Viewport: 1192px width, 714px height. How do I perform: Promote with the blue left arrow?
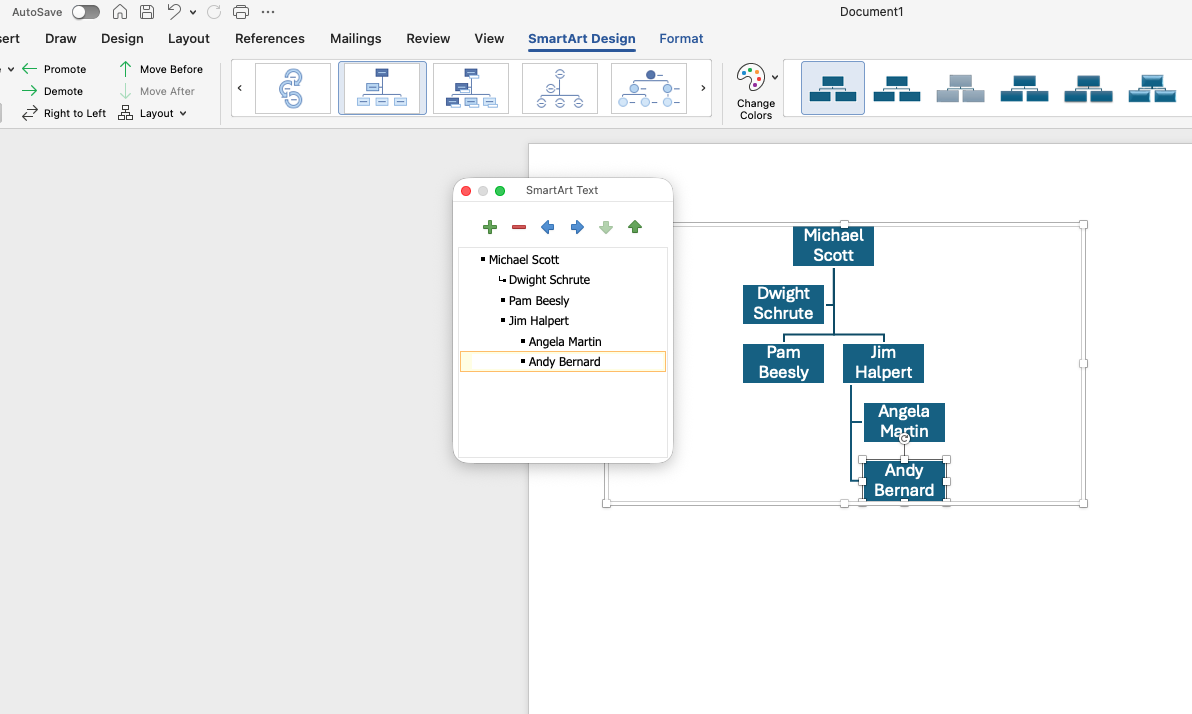(547, 227)
